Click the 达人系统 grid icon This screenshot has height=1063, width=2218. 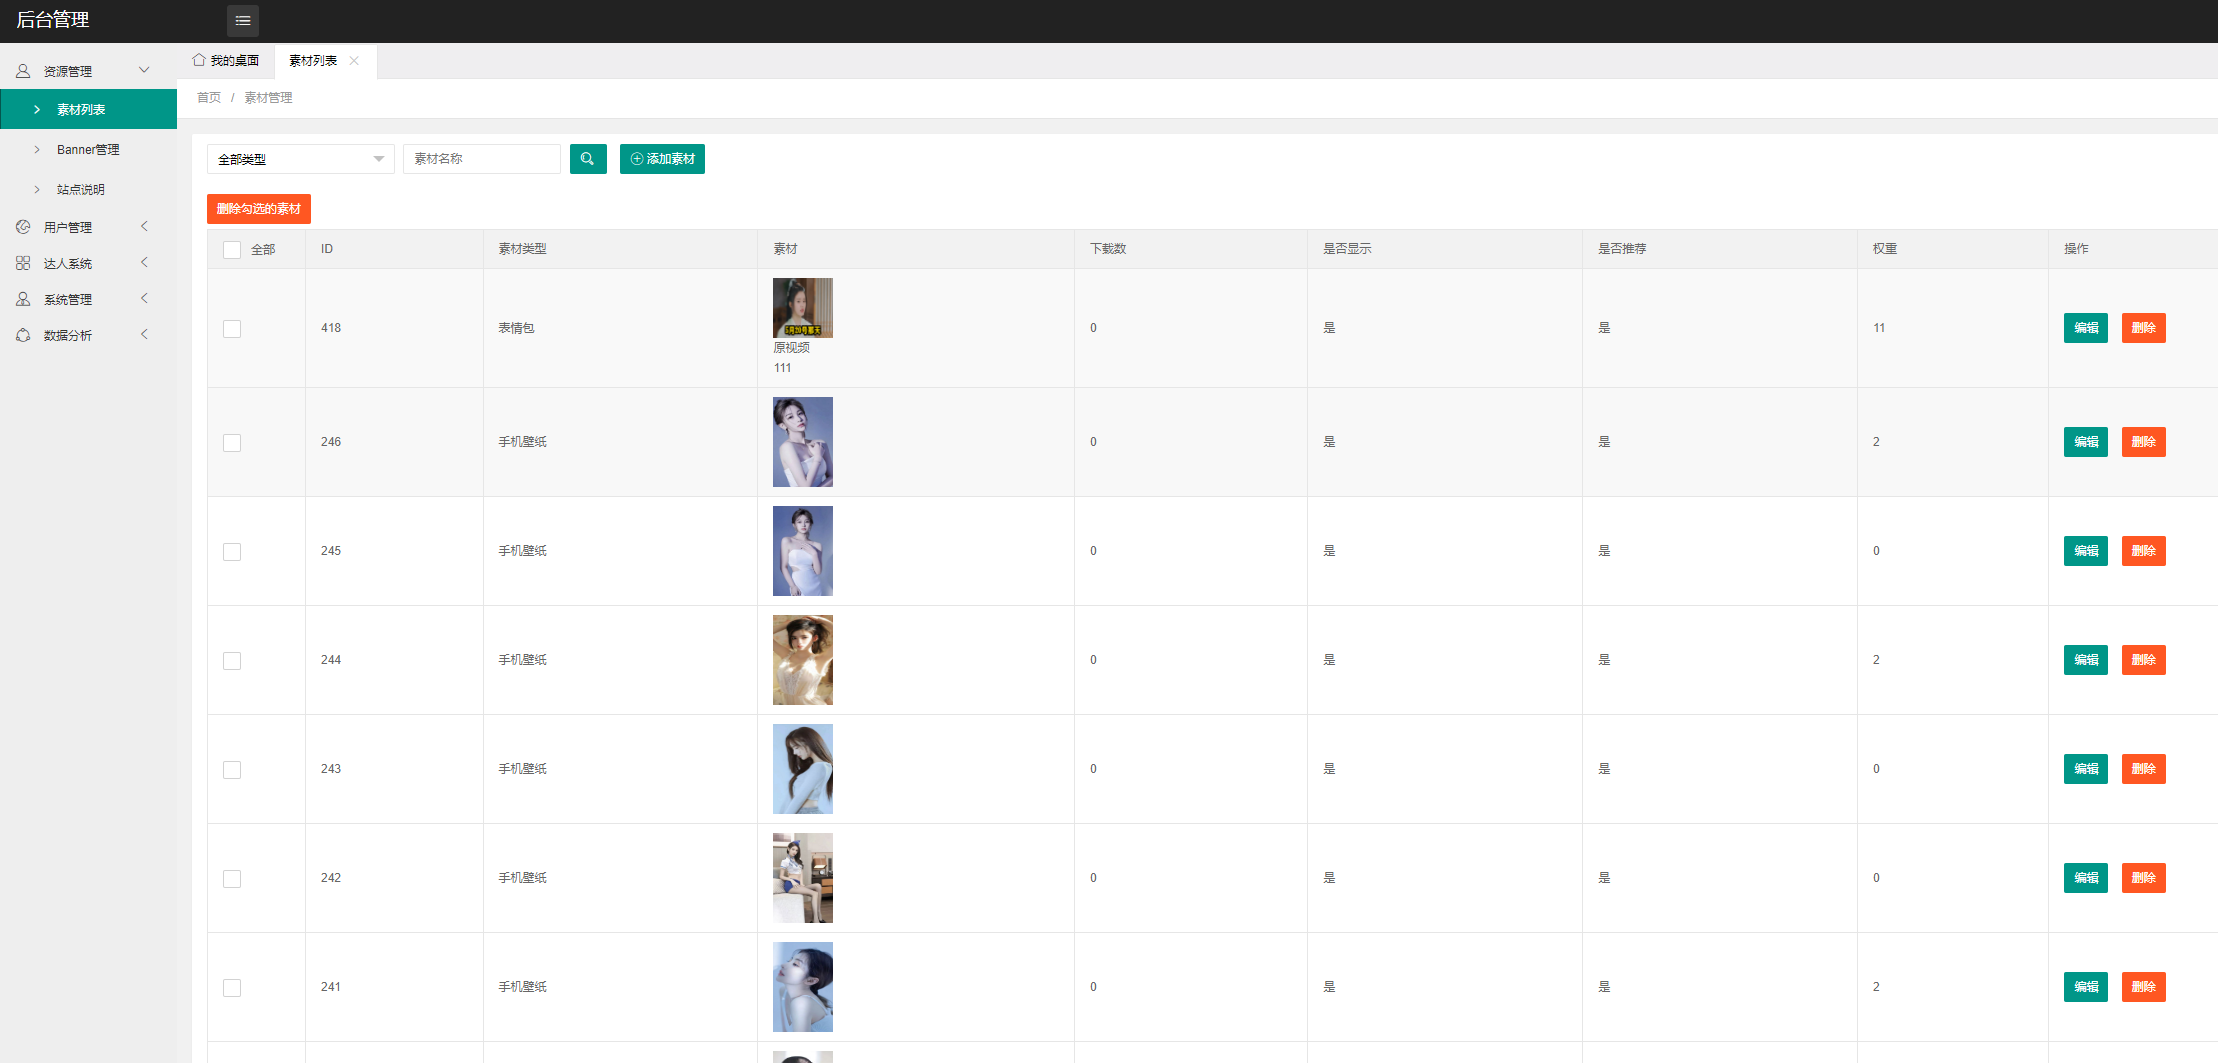(23, 263)
